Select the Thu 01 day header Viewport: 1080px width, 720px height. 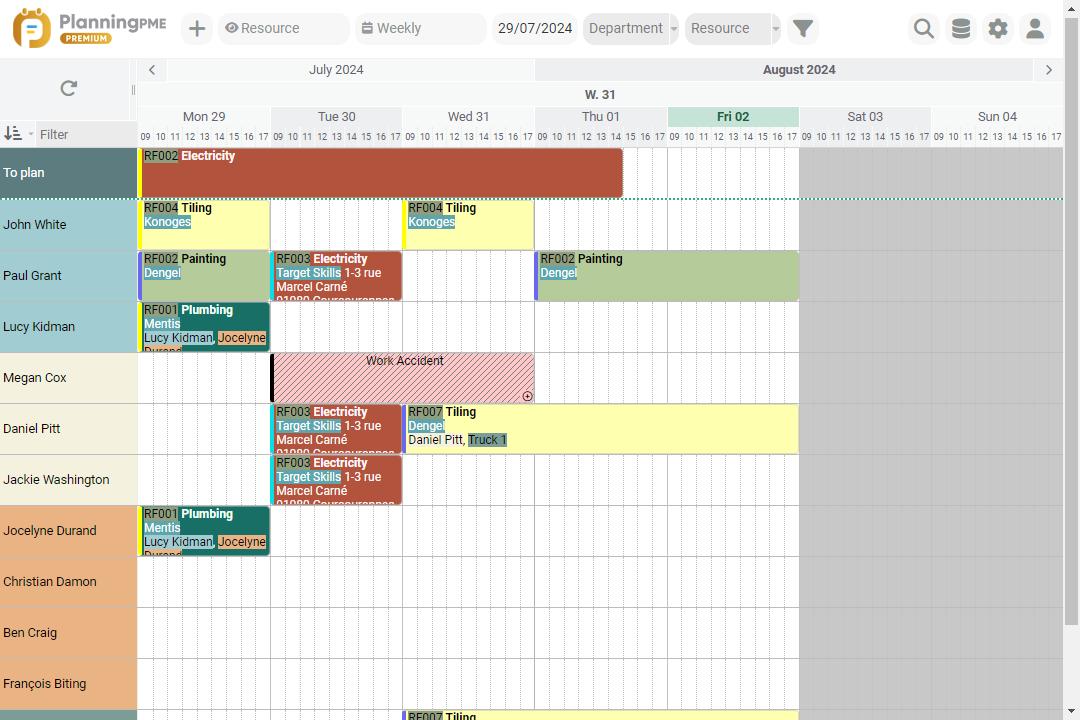(601, 116)
